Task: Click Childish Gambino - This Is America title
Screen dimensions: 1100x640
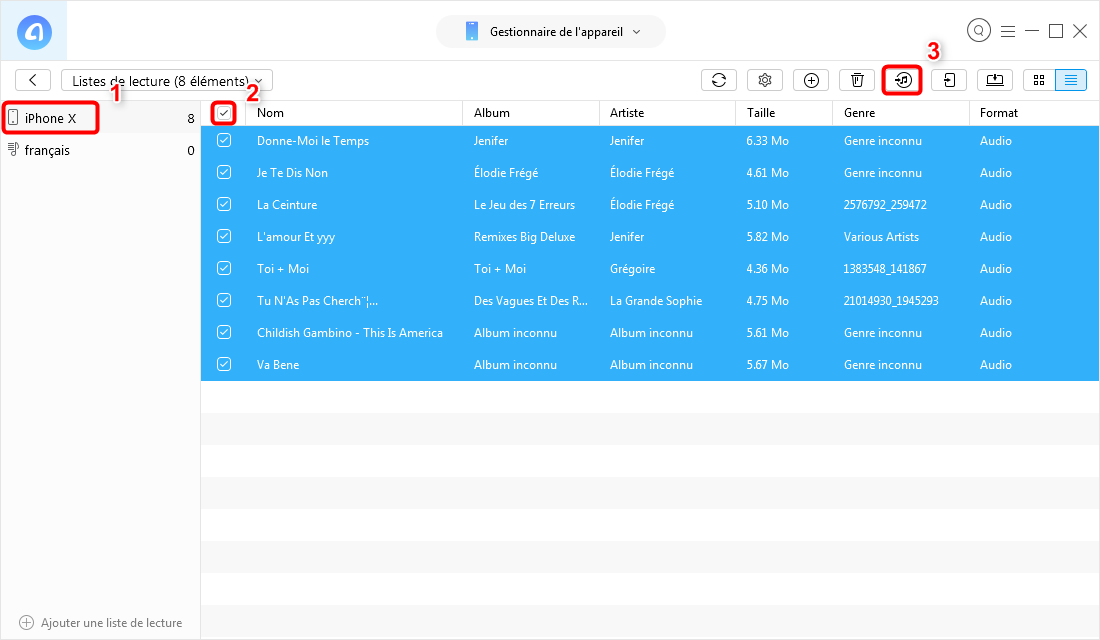Action: click(x=349, y=333)
